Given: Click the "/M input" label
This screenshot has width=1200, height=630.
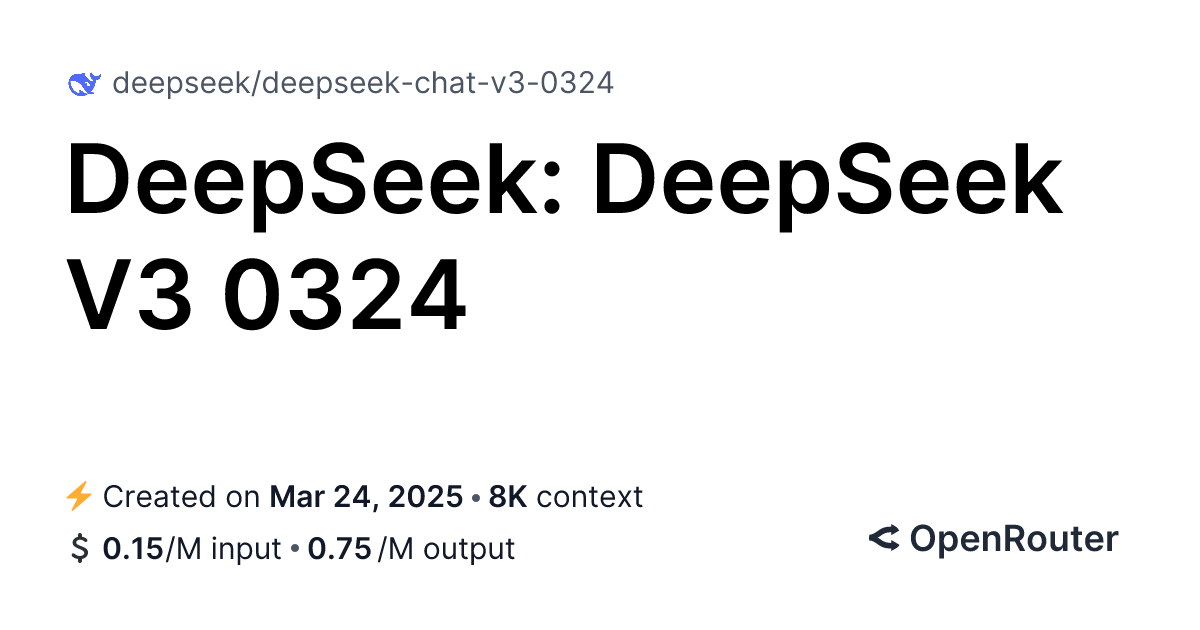Looking at the screenshot, I should [223, 549].
